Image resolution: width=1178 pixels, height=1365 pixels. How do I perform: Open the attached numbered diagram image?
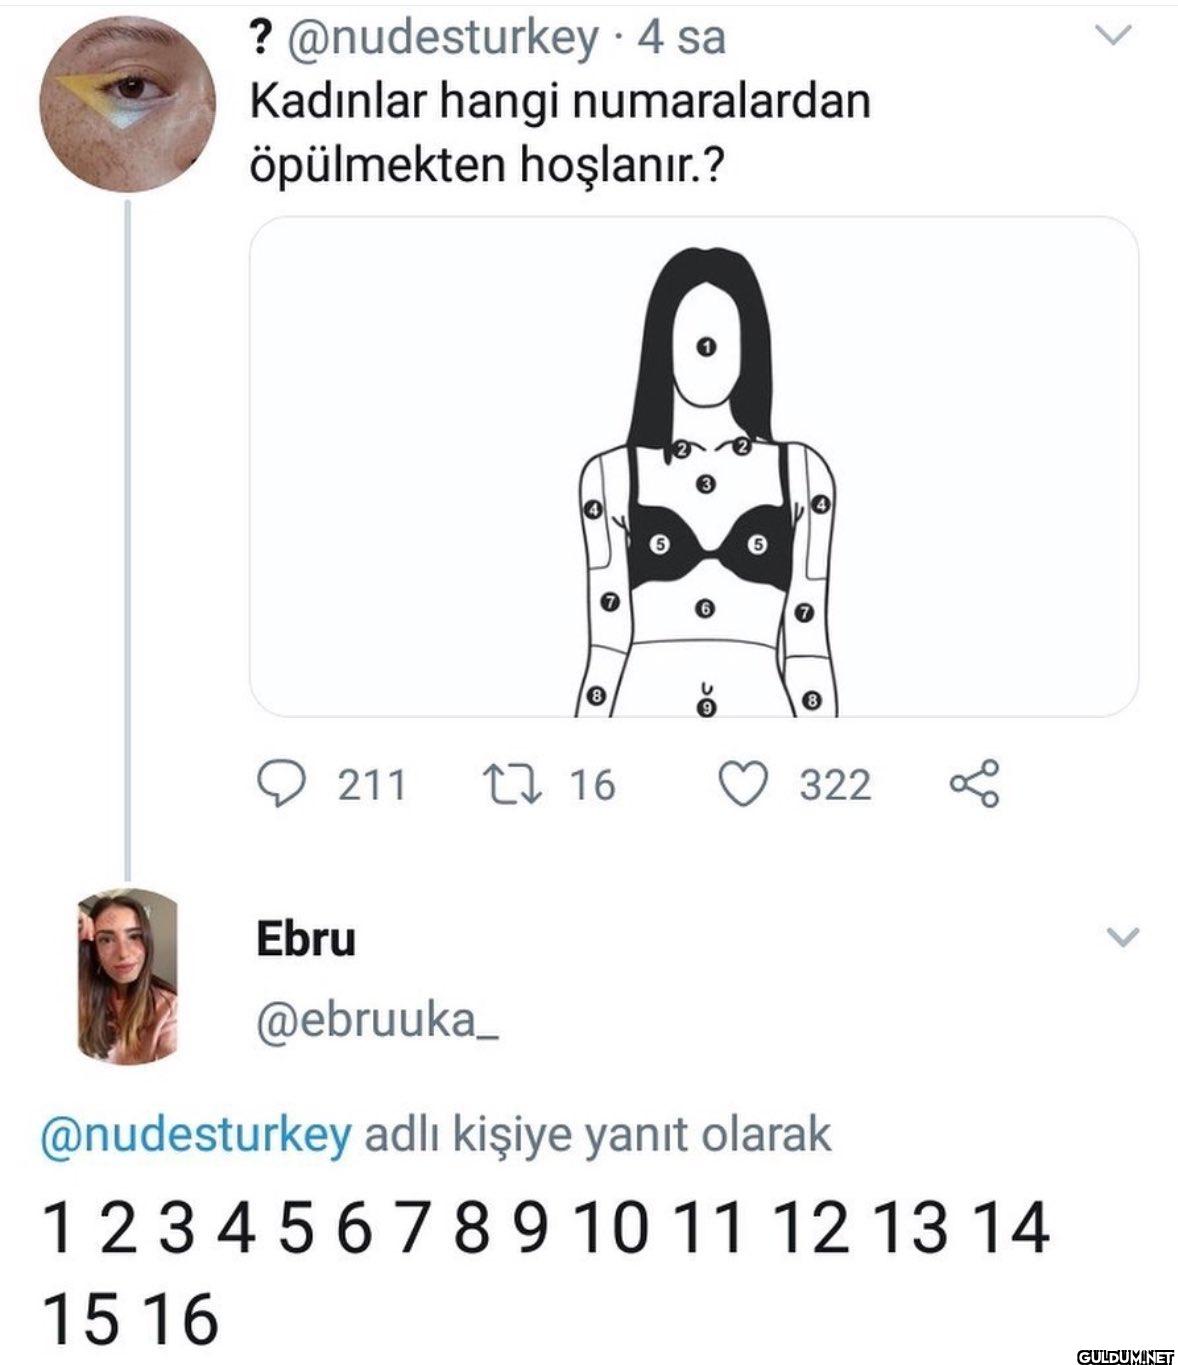693,467
